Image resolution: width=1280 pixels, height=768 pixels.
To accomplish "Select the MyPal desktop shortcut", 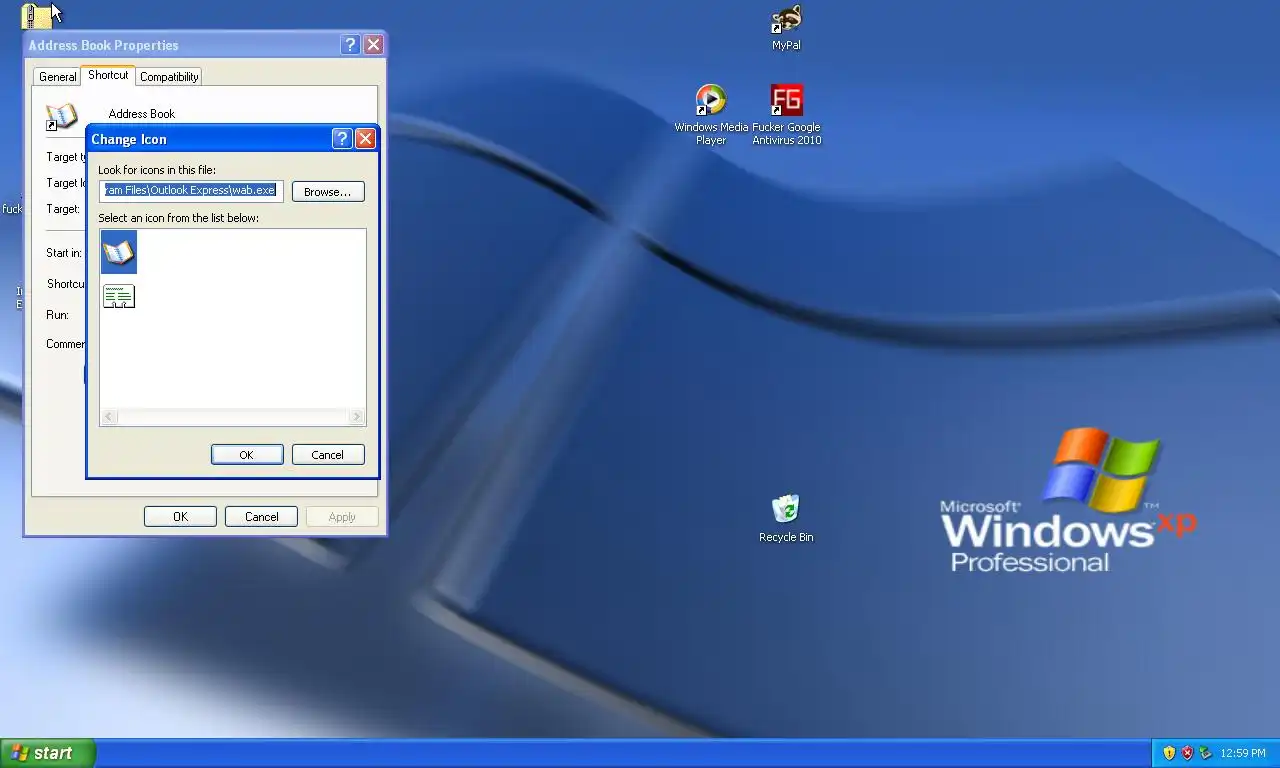I will 786,28.
